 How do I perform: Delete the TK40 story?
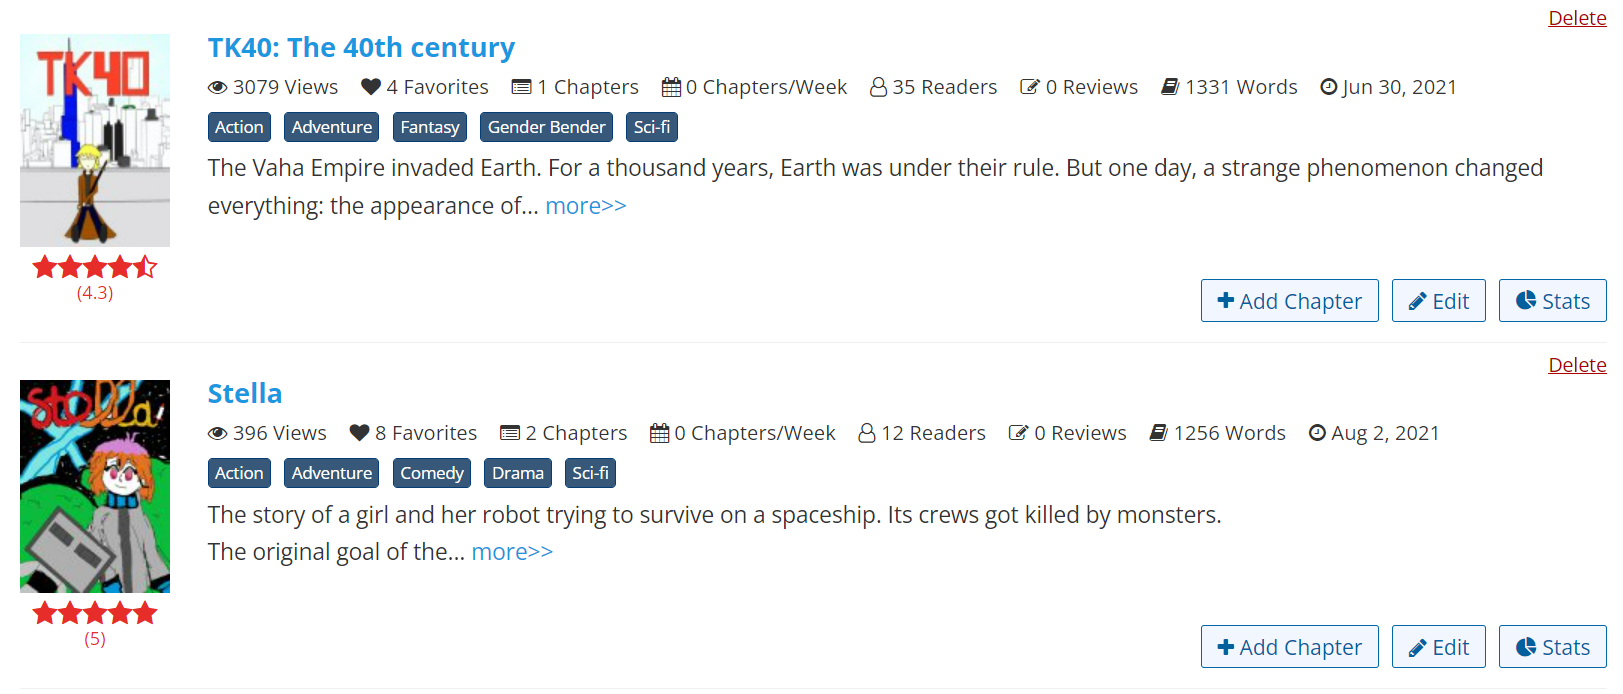pos(1576,18)
